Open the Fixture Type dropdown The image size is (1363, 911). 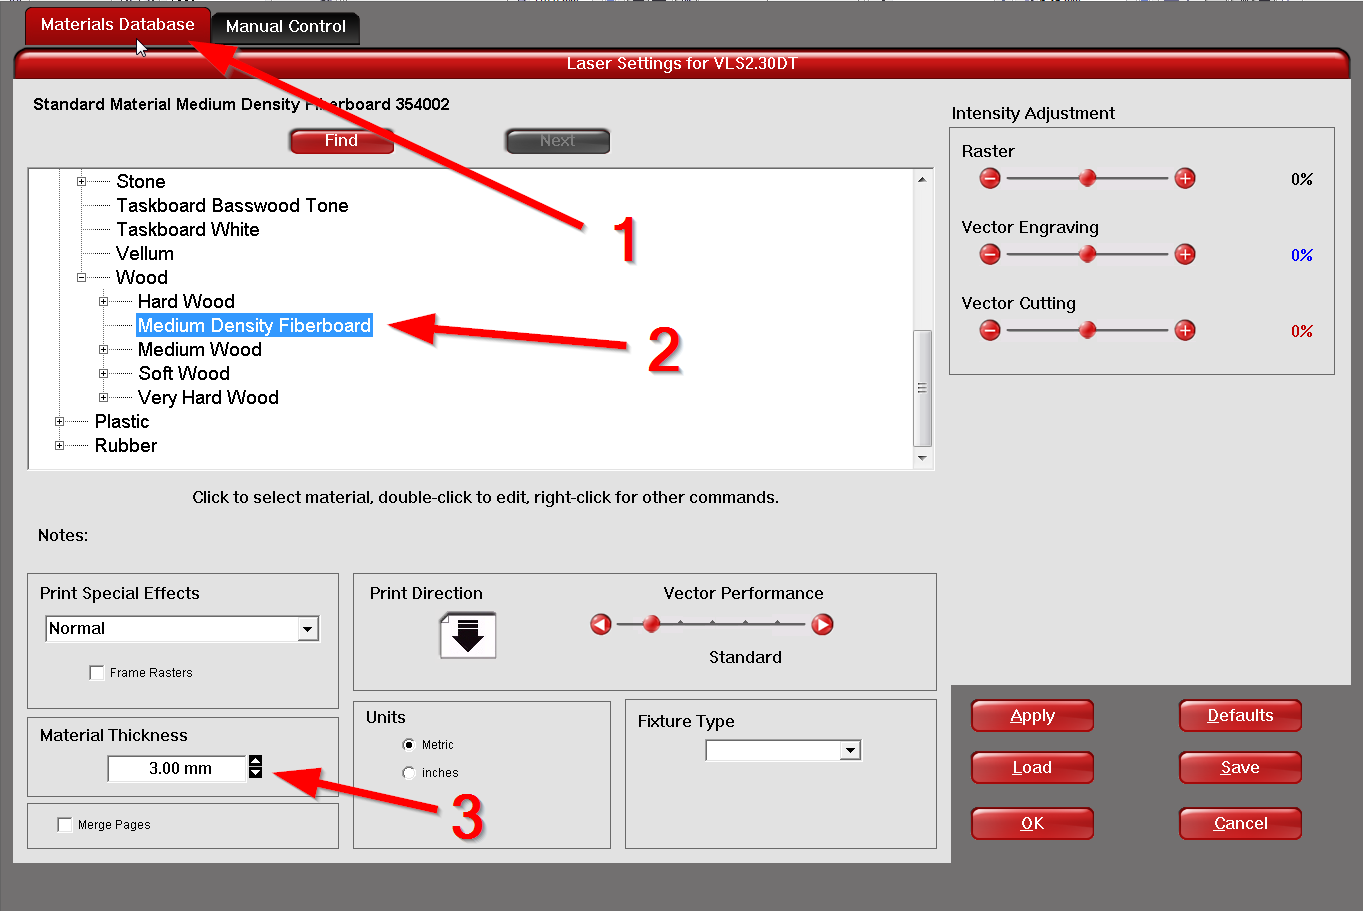tap(850, 751)
